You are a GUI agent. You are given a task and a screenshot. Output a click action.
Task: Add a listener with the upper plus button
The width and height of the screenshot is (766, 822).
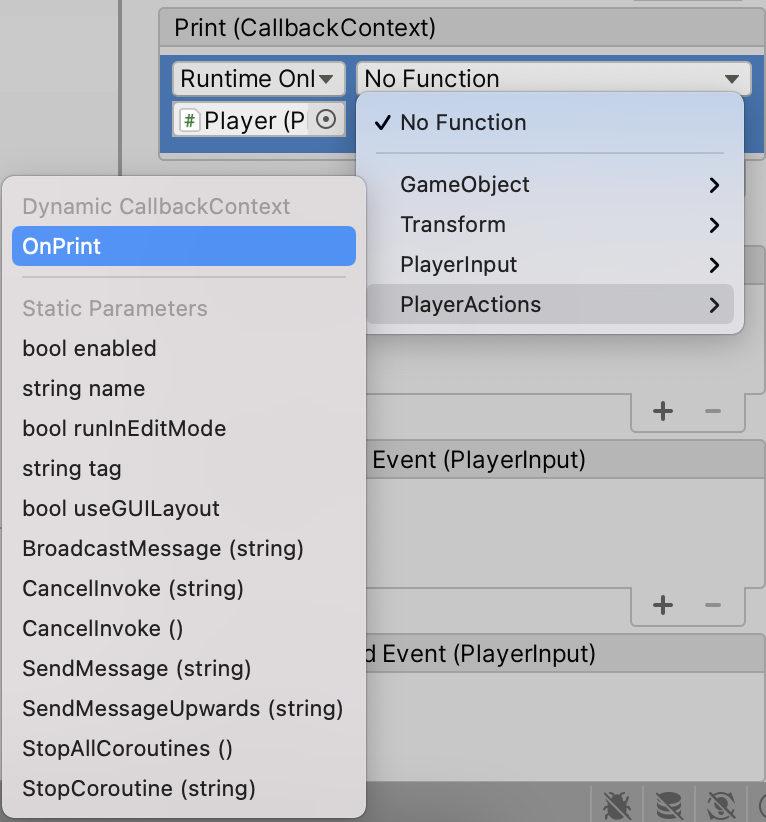[663, 411]
